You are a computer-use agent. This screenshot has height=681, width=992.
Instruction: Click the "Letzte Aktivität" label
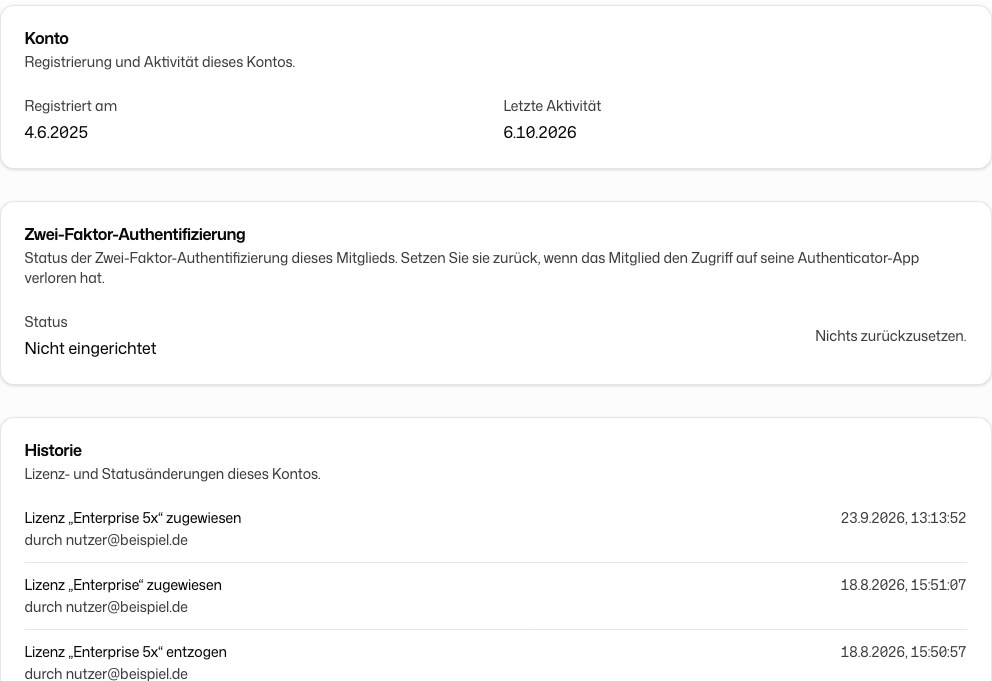[x=552, y=106]
